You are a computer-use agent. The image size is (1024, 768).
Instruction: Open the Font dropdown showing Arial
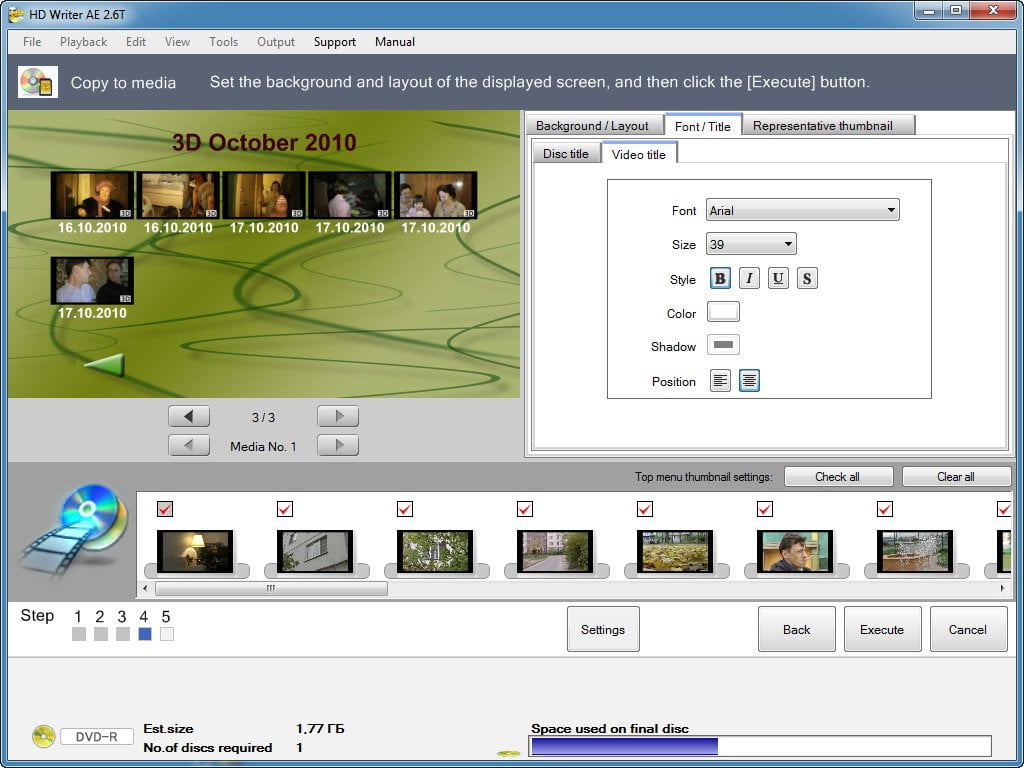(x=803, y=210)
